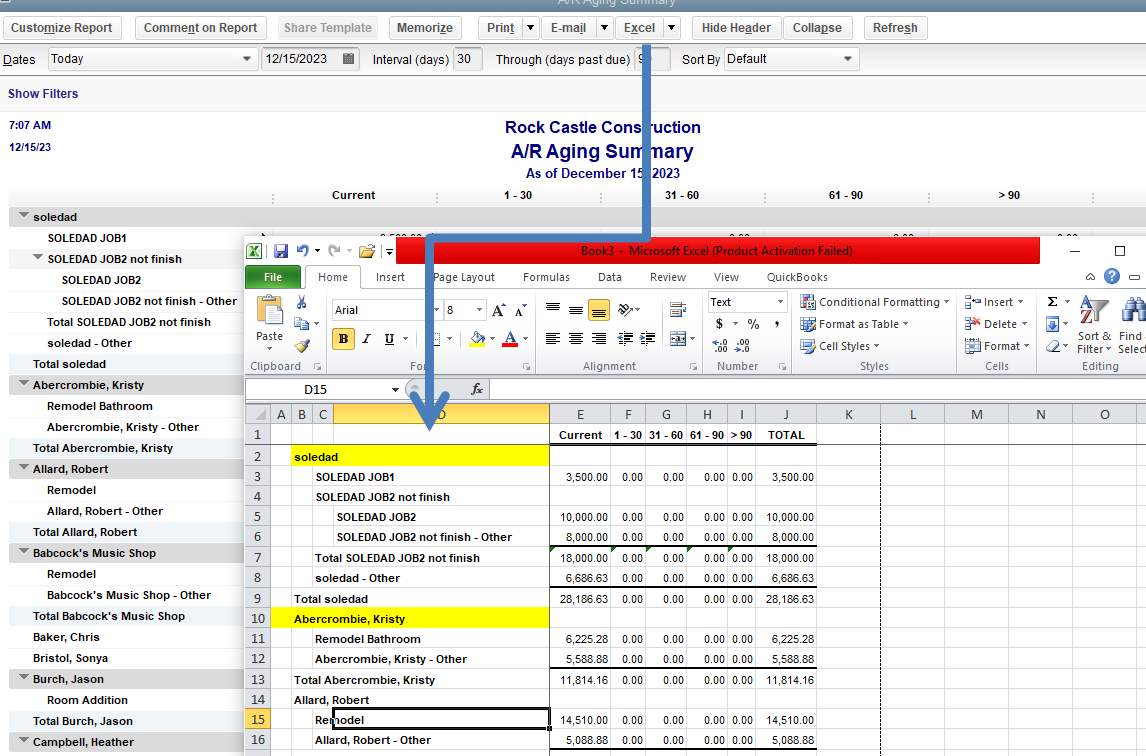The width and height of the screenshot is (1146, 756).
Task: Open the QuickBooks ribbon tab in Excel
Action: tap(797, 277)
